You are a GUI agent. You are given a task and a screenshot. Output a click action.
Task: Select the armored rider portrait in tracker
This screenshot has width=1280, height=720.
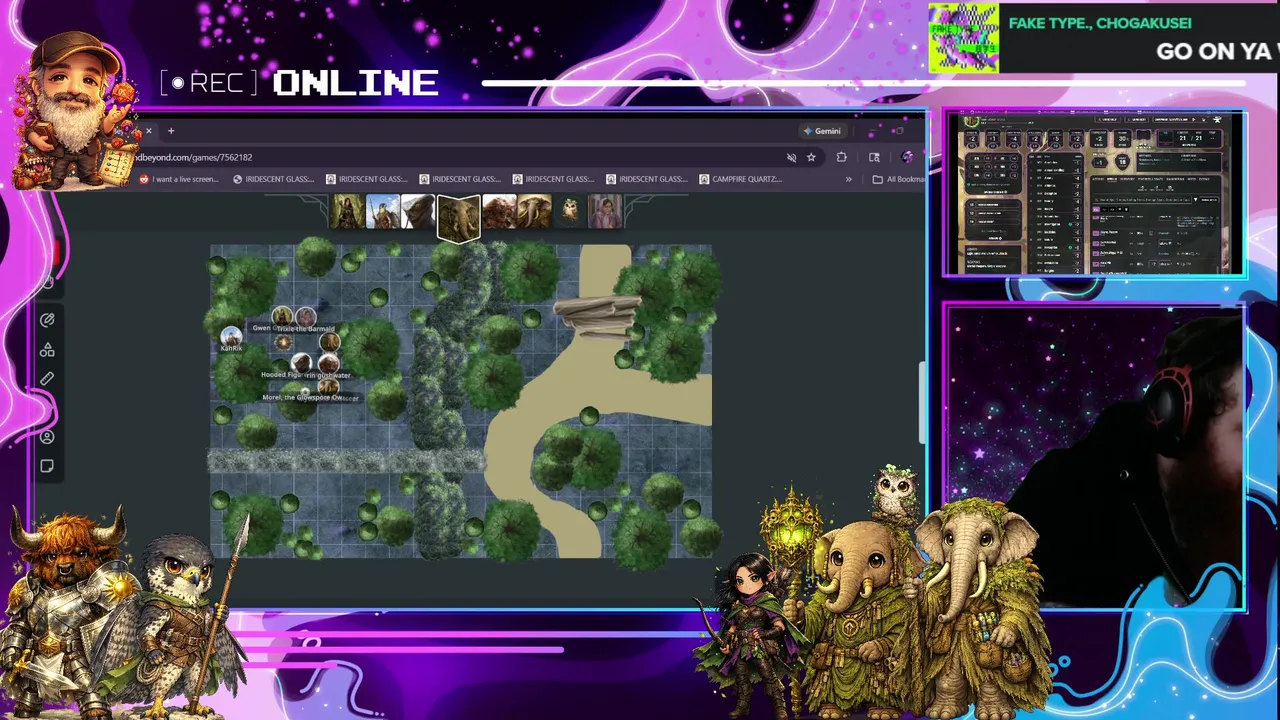383,211
